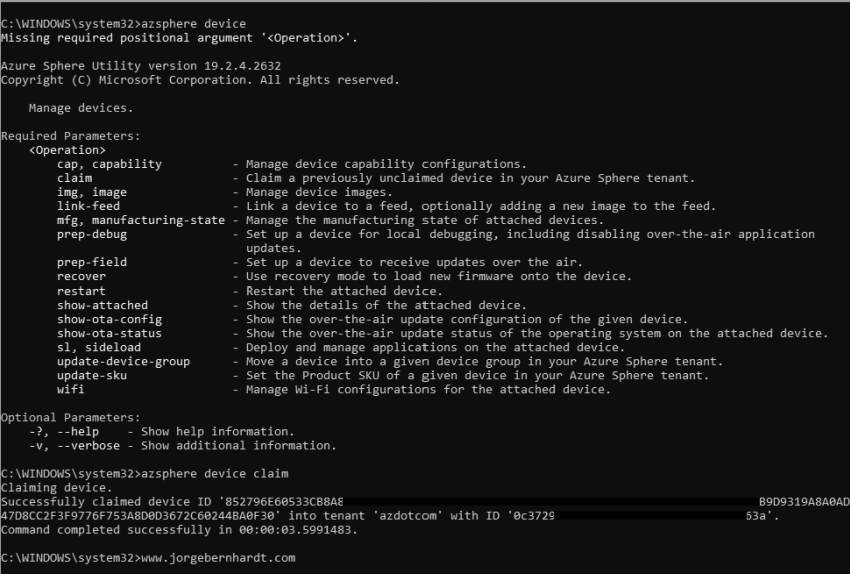Click the "cap, capability" operation name
The image size is (850, 574).
click(109, 164)
